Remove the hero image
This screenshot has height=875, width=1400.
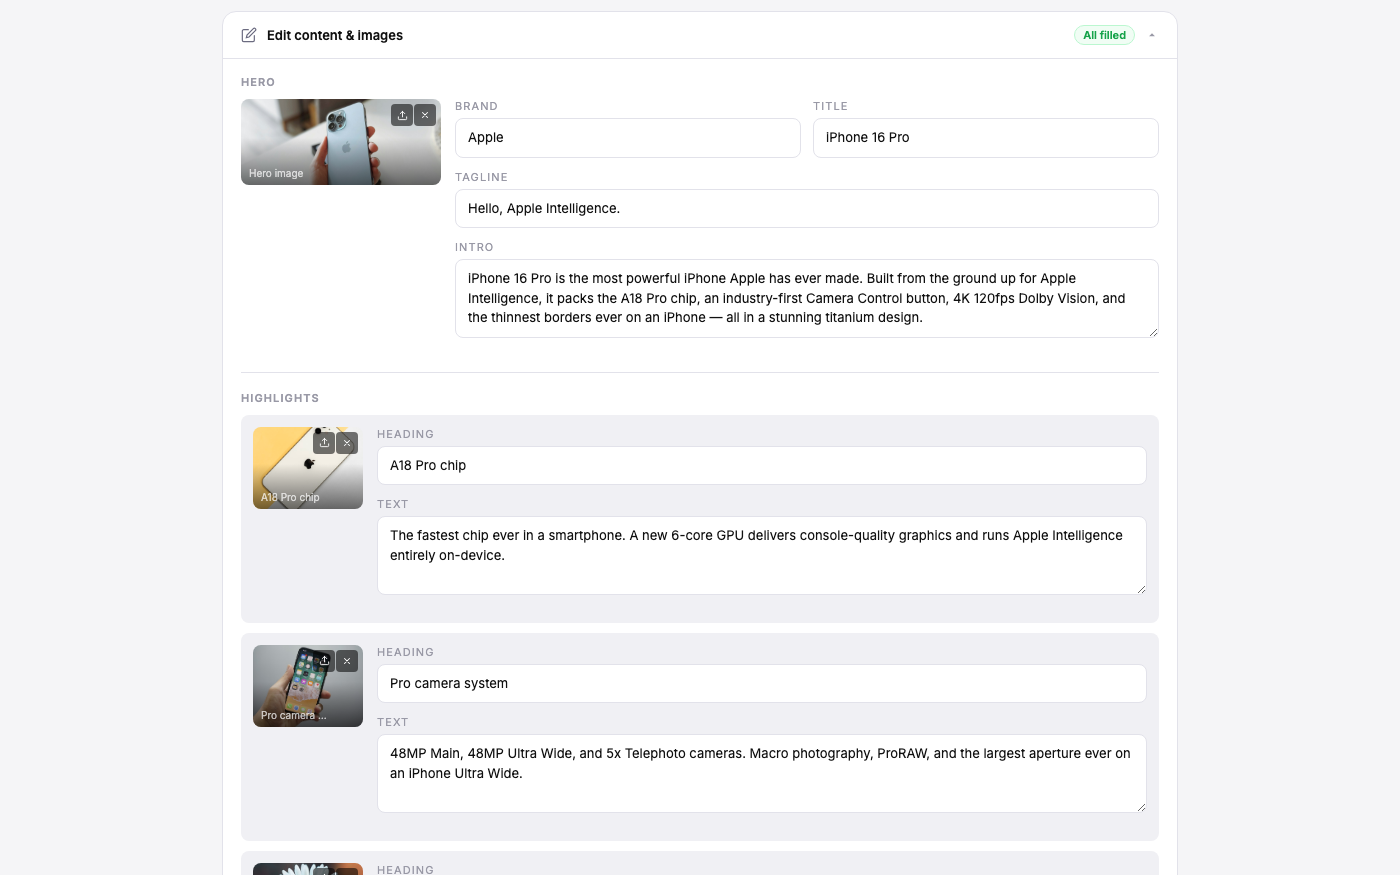[x=425, y=115]
